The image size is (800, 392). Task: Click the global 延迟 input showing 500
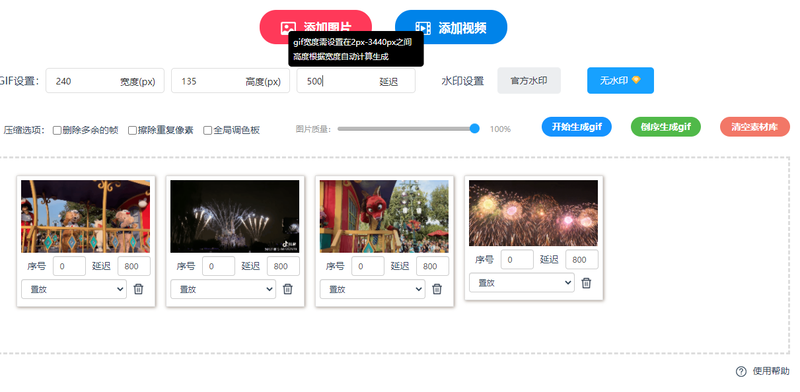click(356, 81)
